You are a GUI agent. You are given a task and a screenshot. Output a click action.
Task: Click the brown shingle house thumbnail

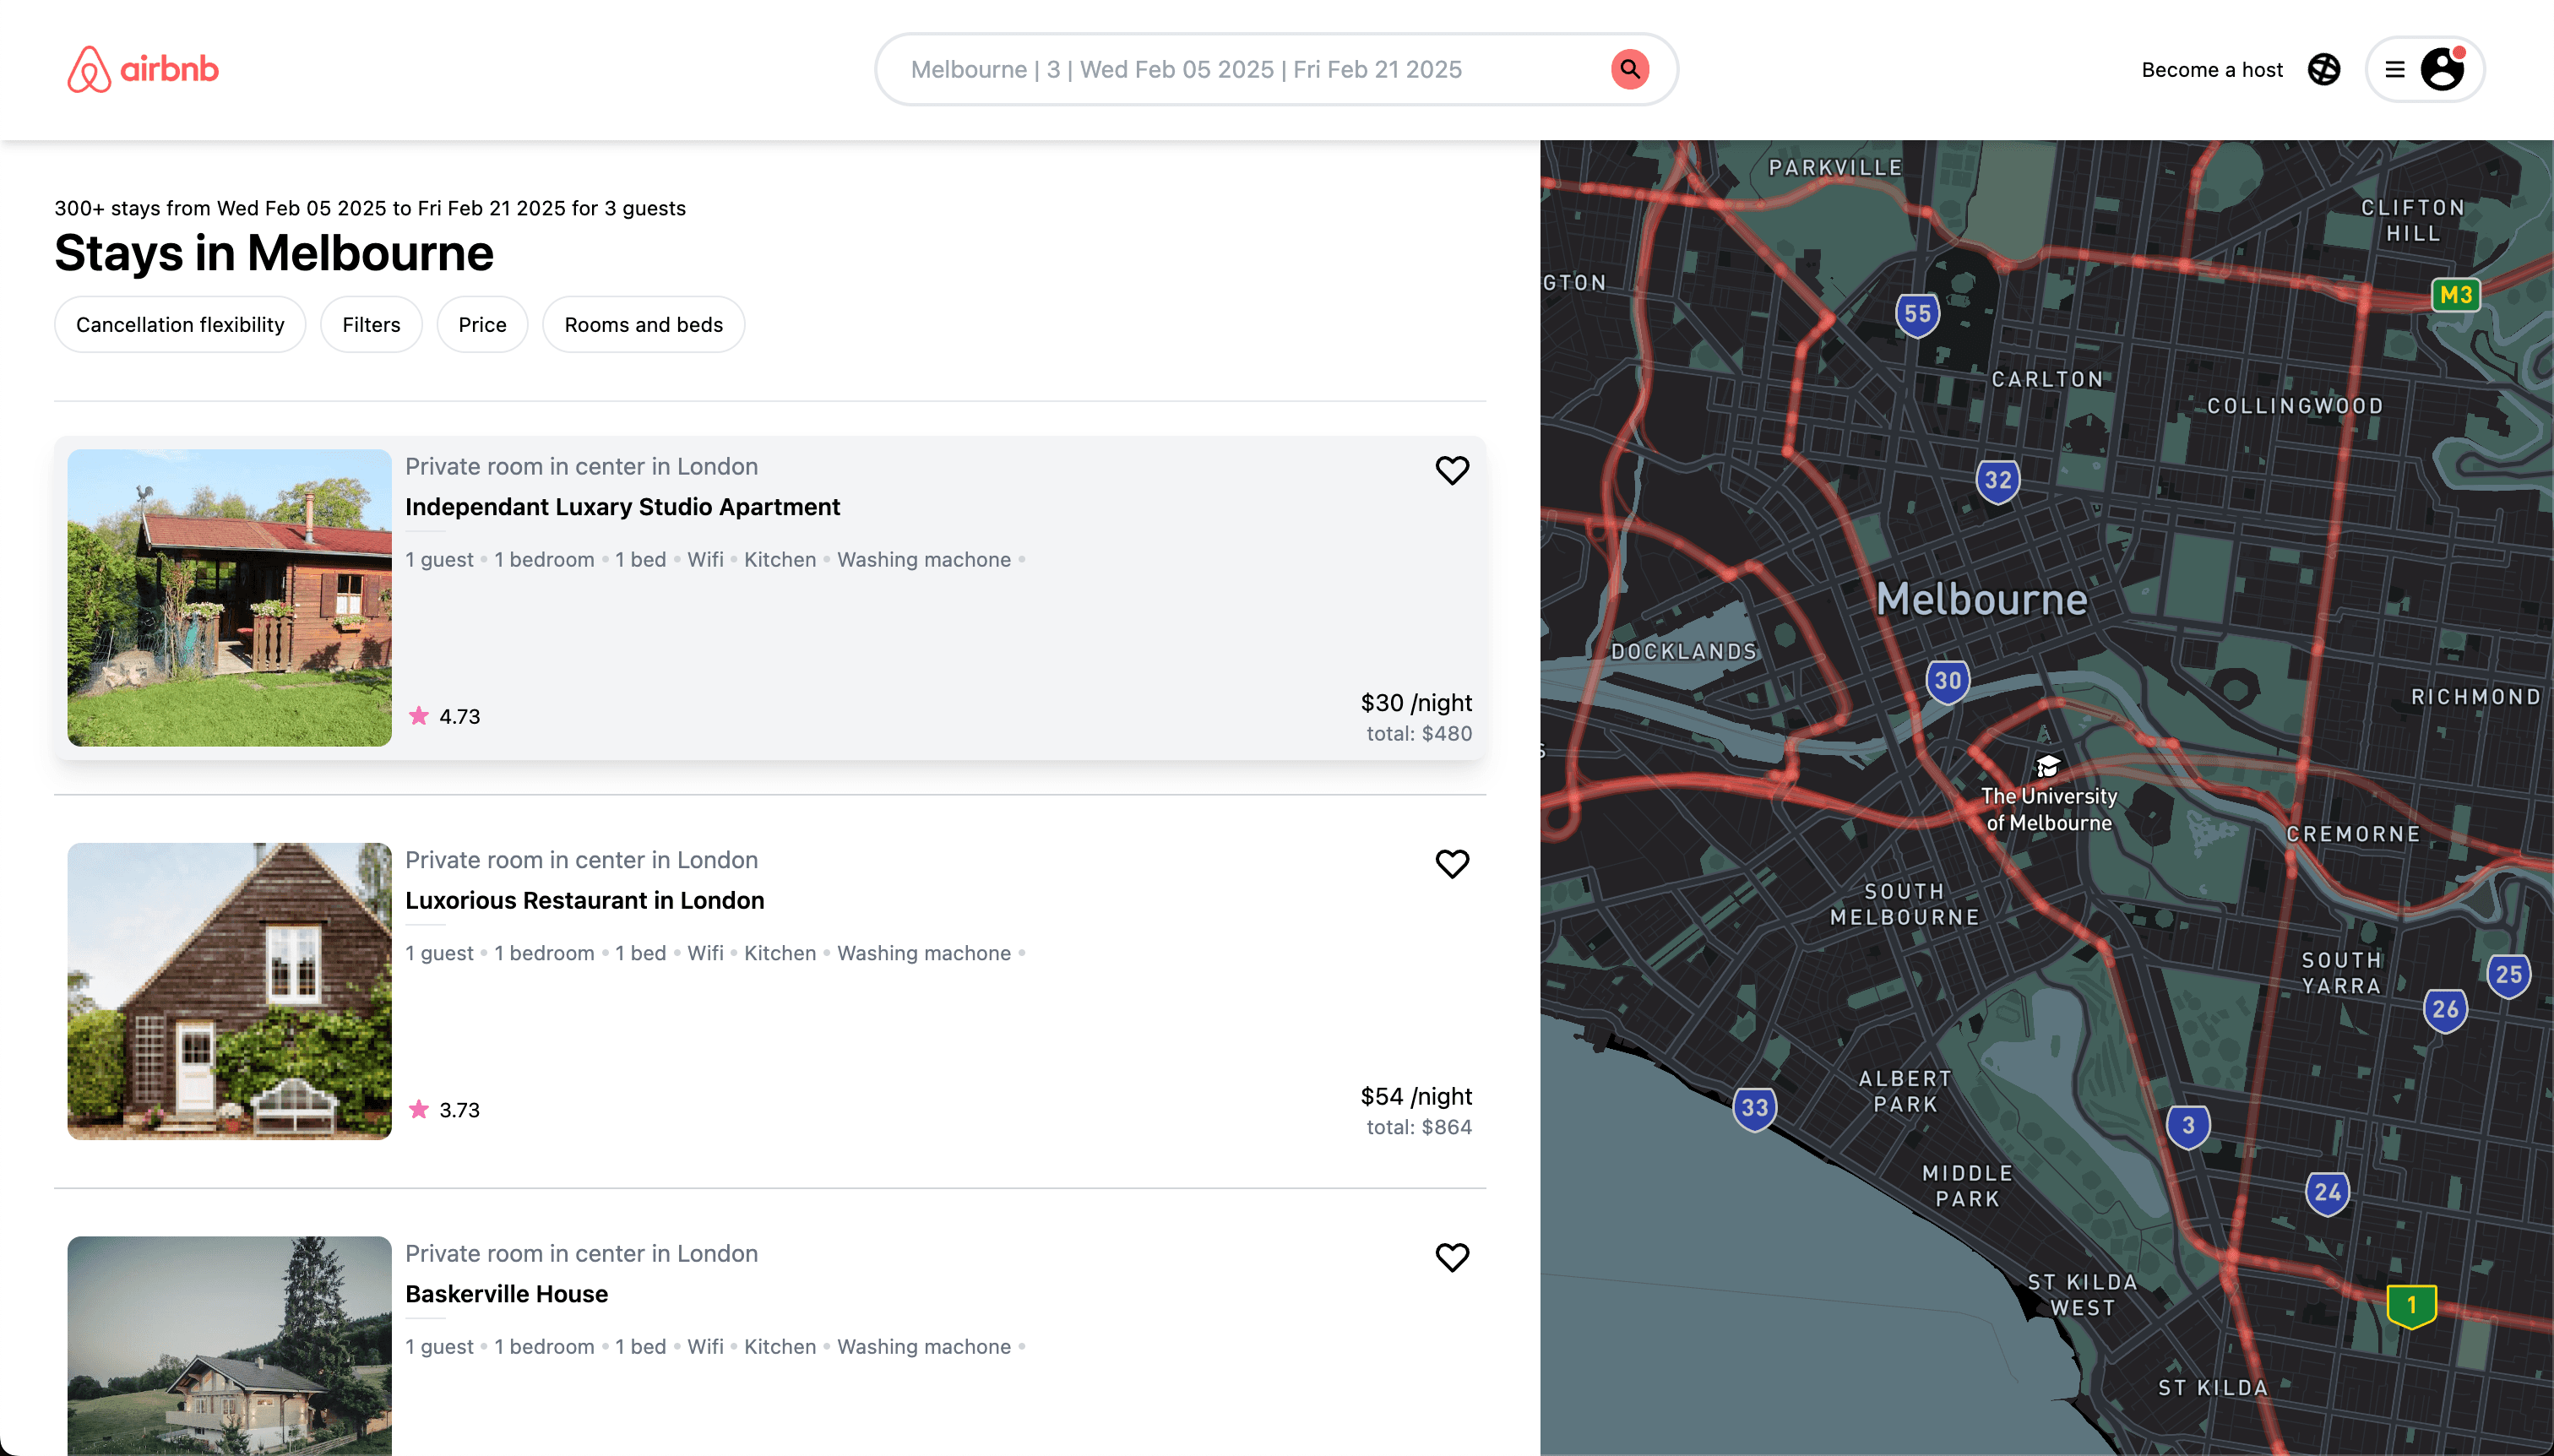[229, 991]
